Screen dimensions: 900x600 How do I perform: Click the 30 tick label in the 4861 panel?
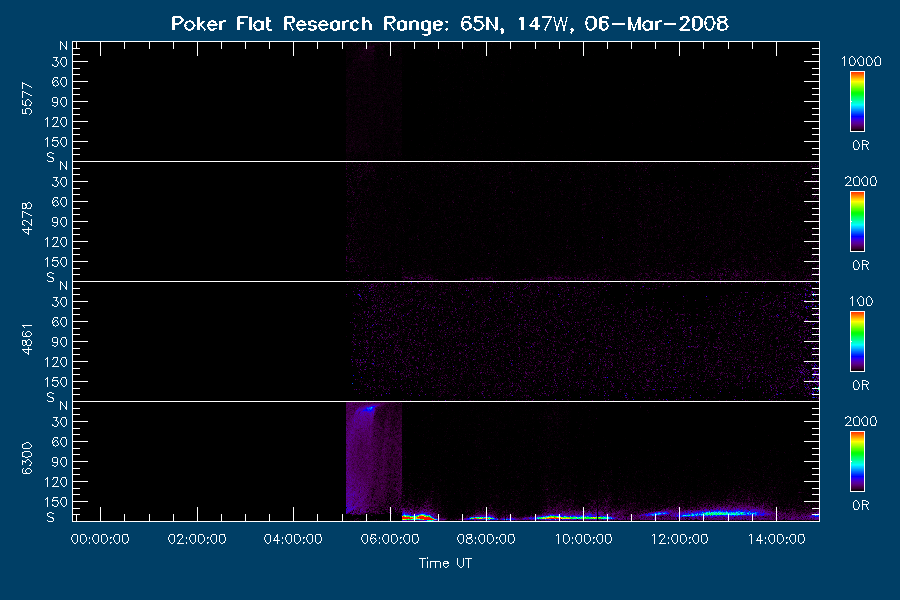coord(60,302)
